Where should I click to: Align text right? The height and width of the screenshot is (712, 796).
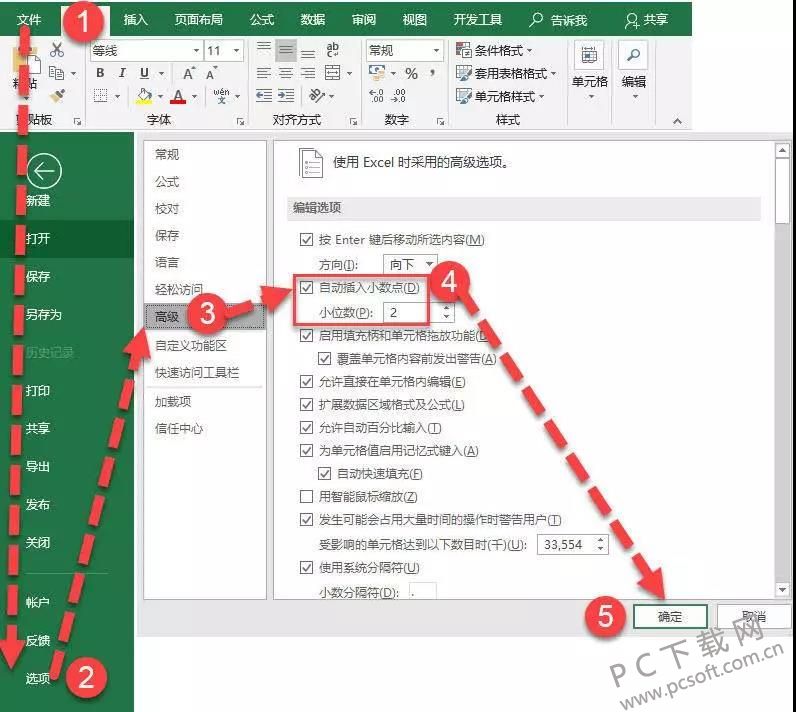tap(308, 73)
